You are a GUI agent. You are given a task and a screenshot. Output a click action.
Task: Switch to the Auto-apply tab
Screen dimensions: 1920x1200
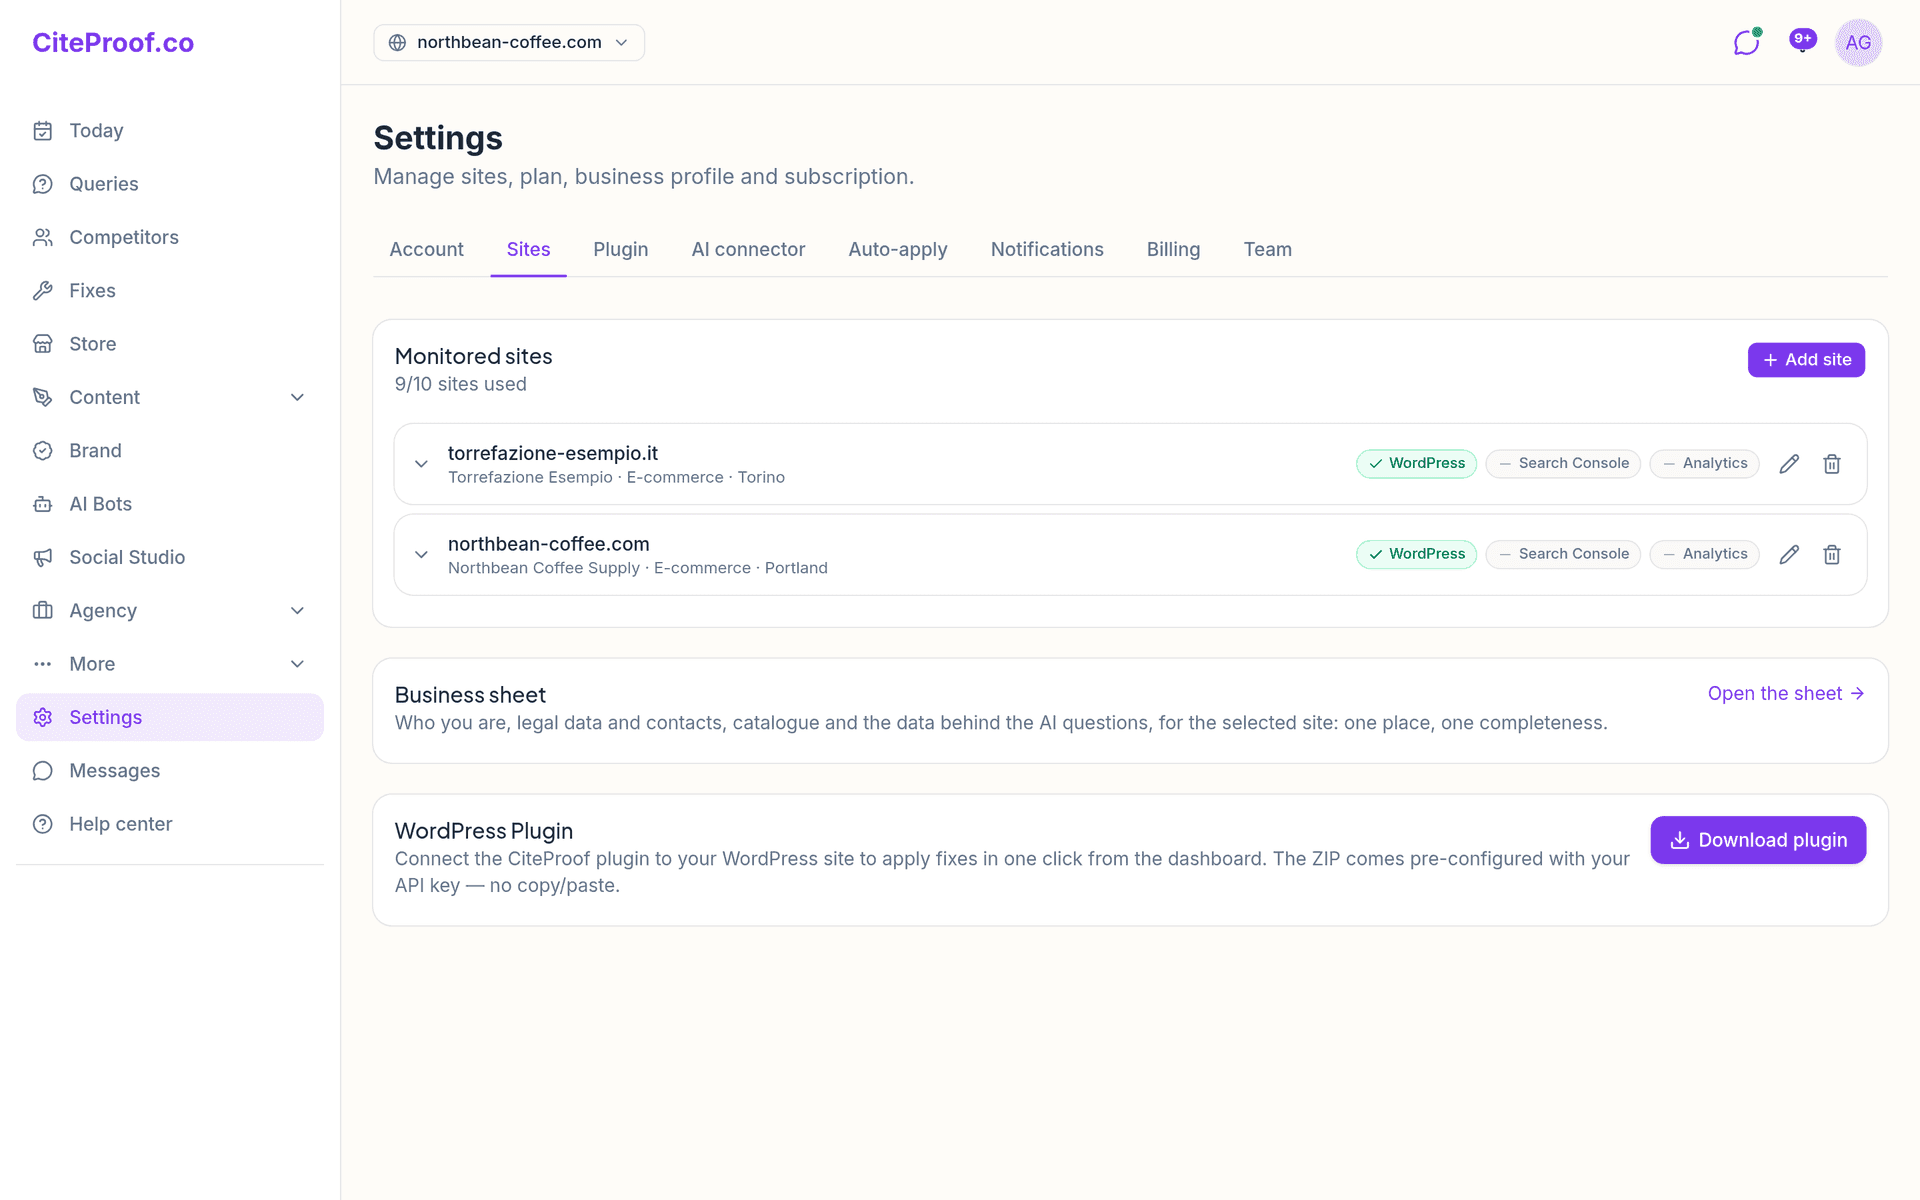click(x=898, y=250)
